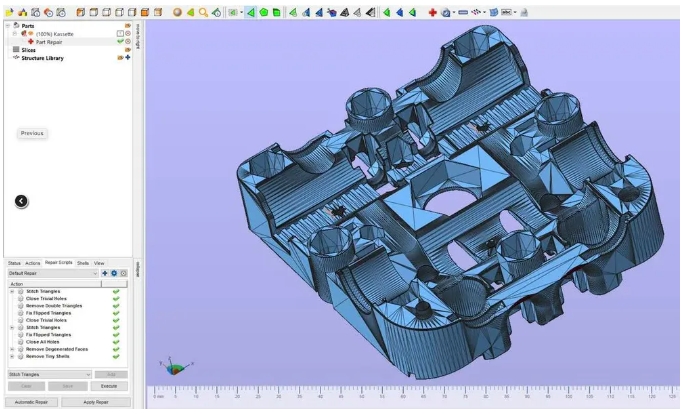
Task: Switch to the Status tab
Action: tap(14, 263)
